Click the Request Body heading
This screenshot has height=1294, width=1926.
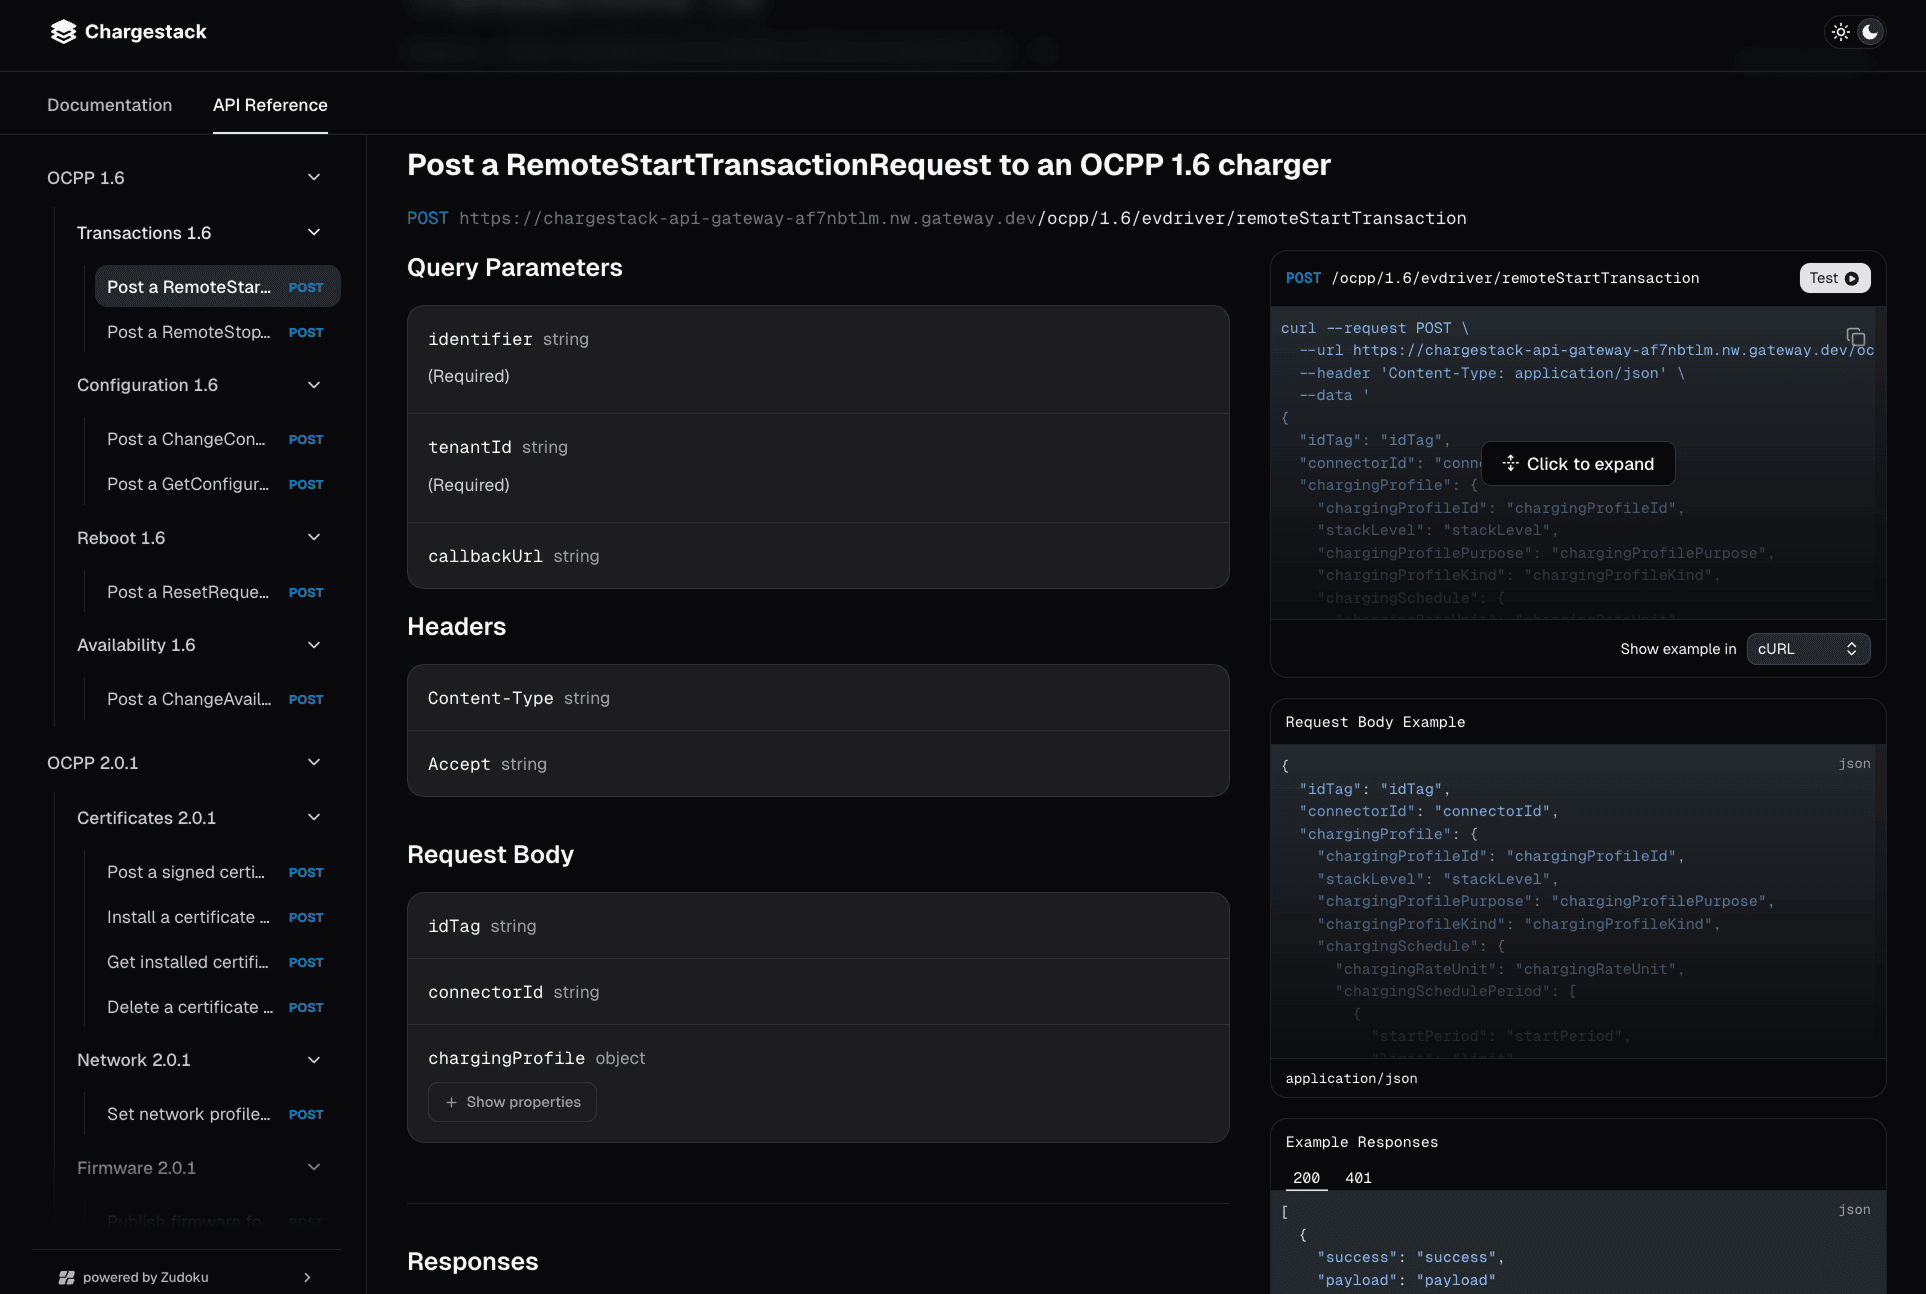[491, 854]
